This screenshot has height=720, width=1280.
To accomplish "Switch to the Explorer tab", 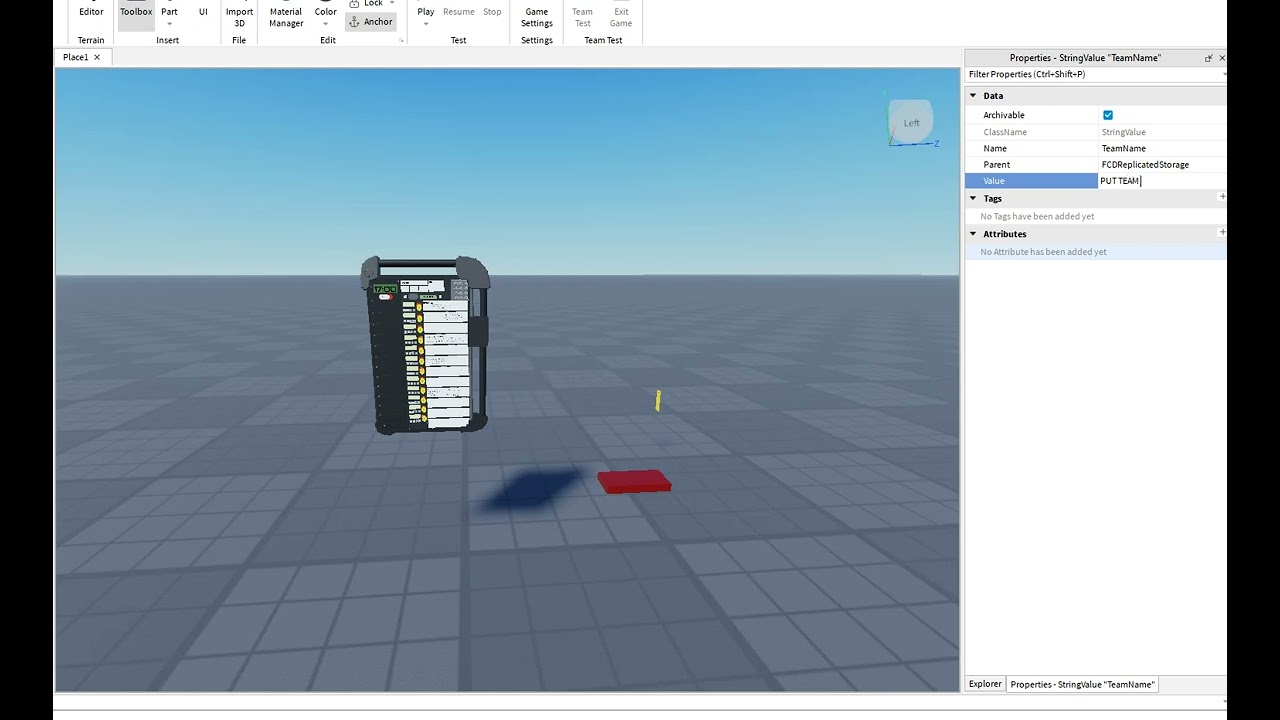I will [985, 684].
